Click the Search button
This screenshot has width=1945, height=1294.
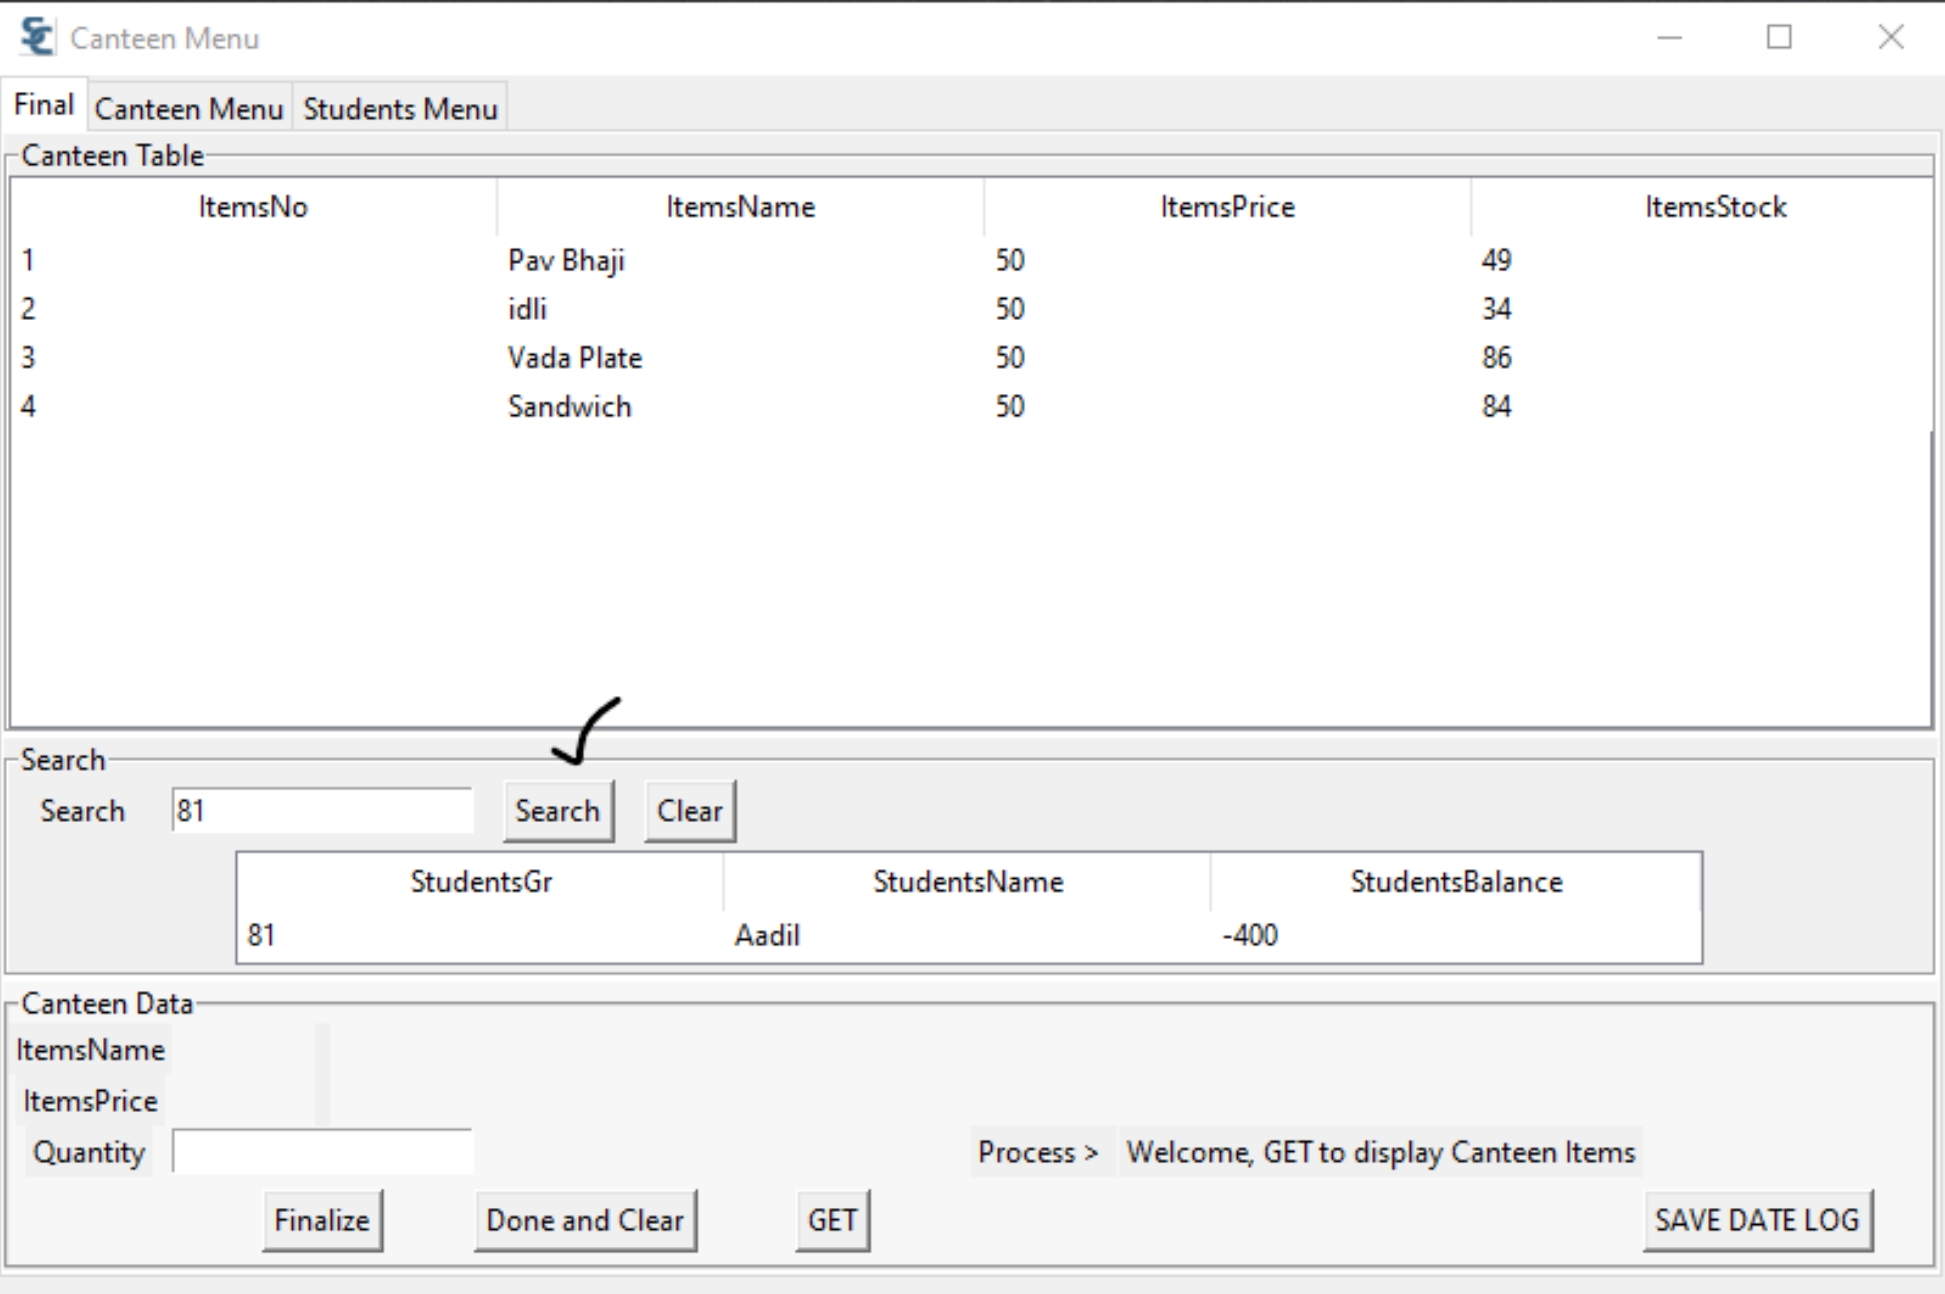tap(558, 811)
